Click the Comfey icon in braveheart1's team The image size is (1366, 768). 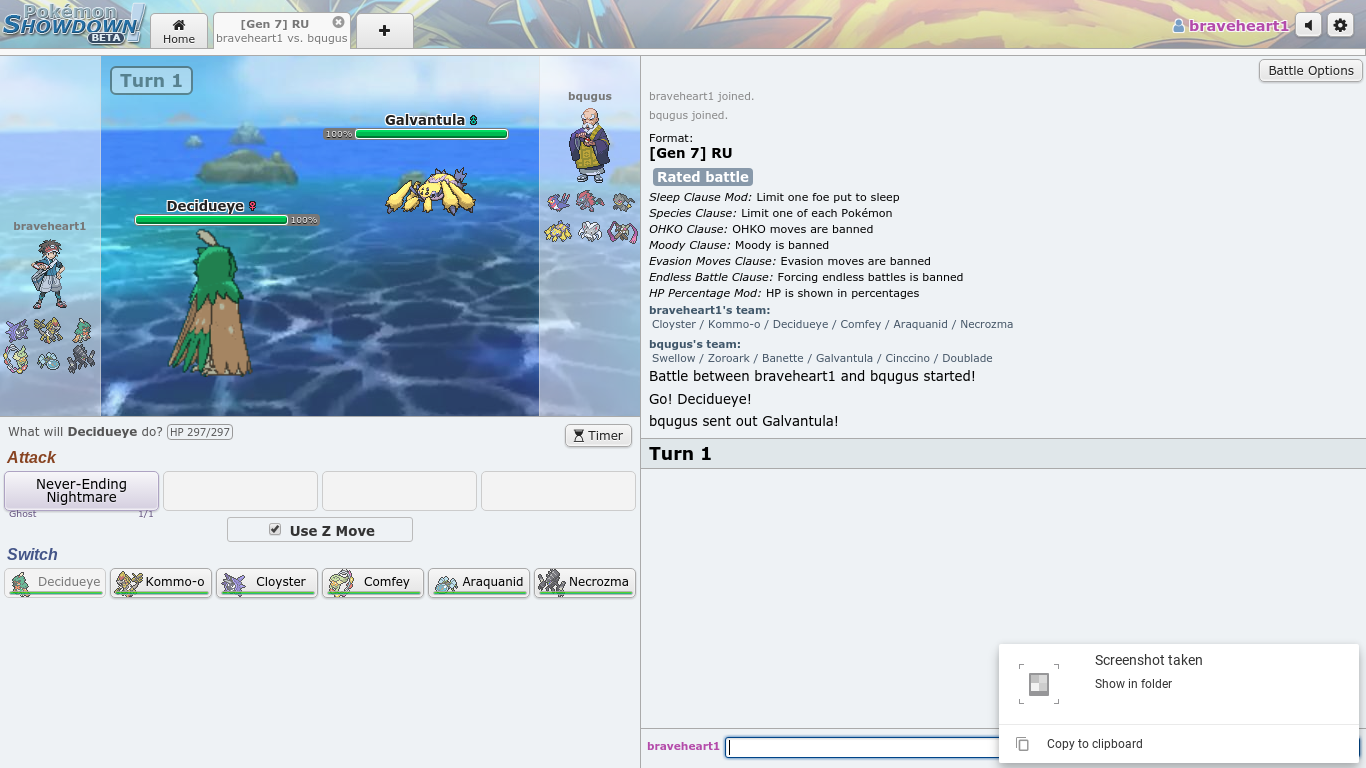pos(17,359)
